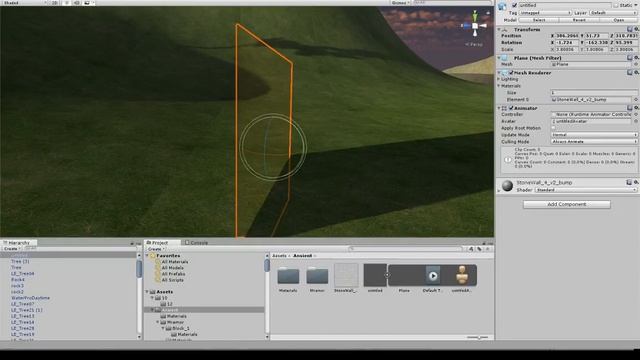This screenshot has height=360, width=640.
Task: Collapse the Materials section
Action: click(499, 86)
